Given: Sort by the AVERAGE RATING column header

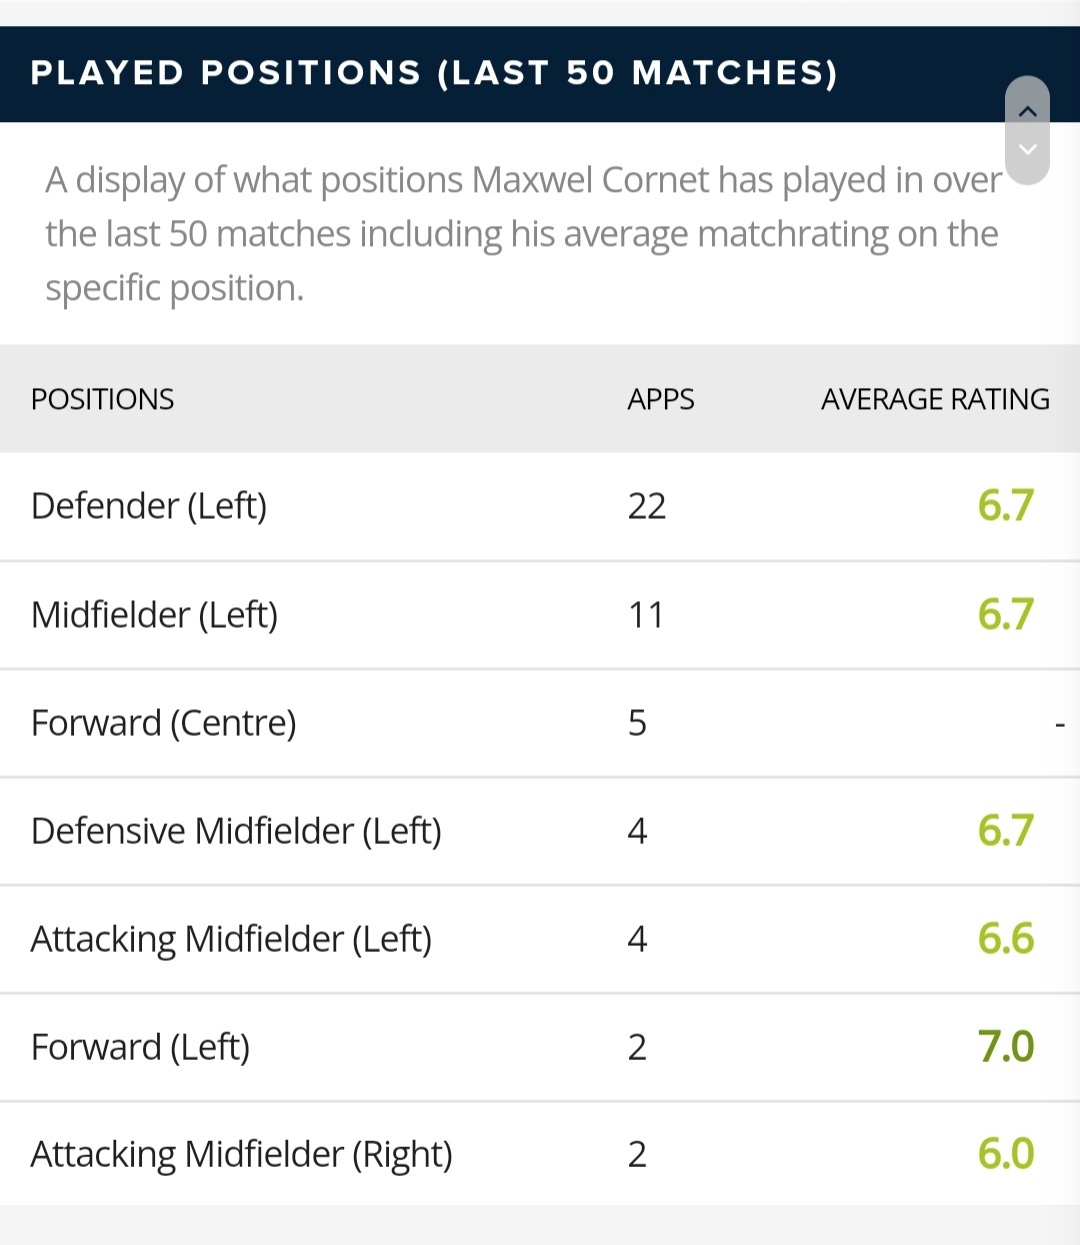Looking at the screenshot, I should point(935,399).
